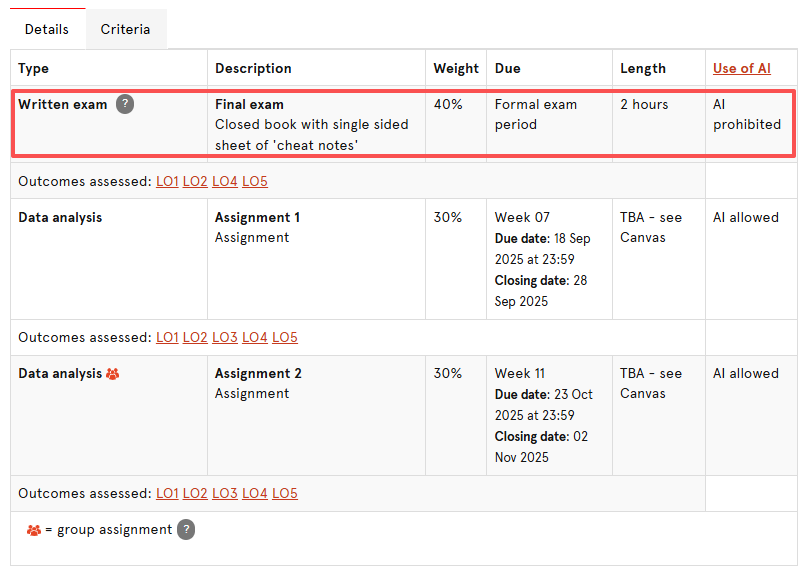Select LO5 under Assignment 1 outcomes

point(285,337)
